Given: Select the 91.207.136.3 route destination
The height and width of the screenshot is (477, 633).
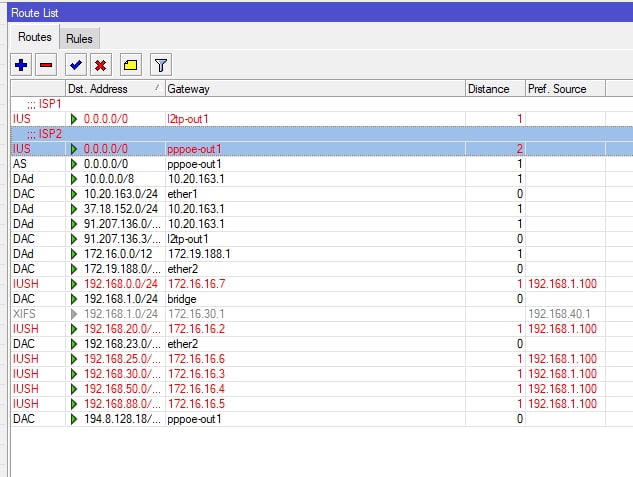Looking at the screenshot, I should [122, 239].
